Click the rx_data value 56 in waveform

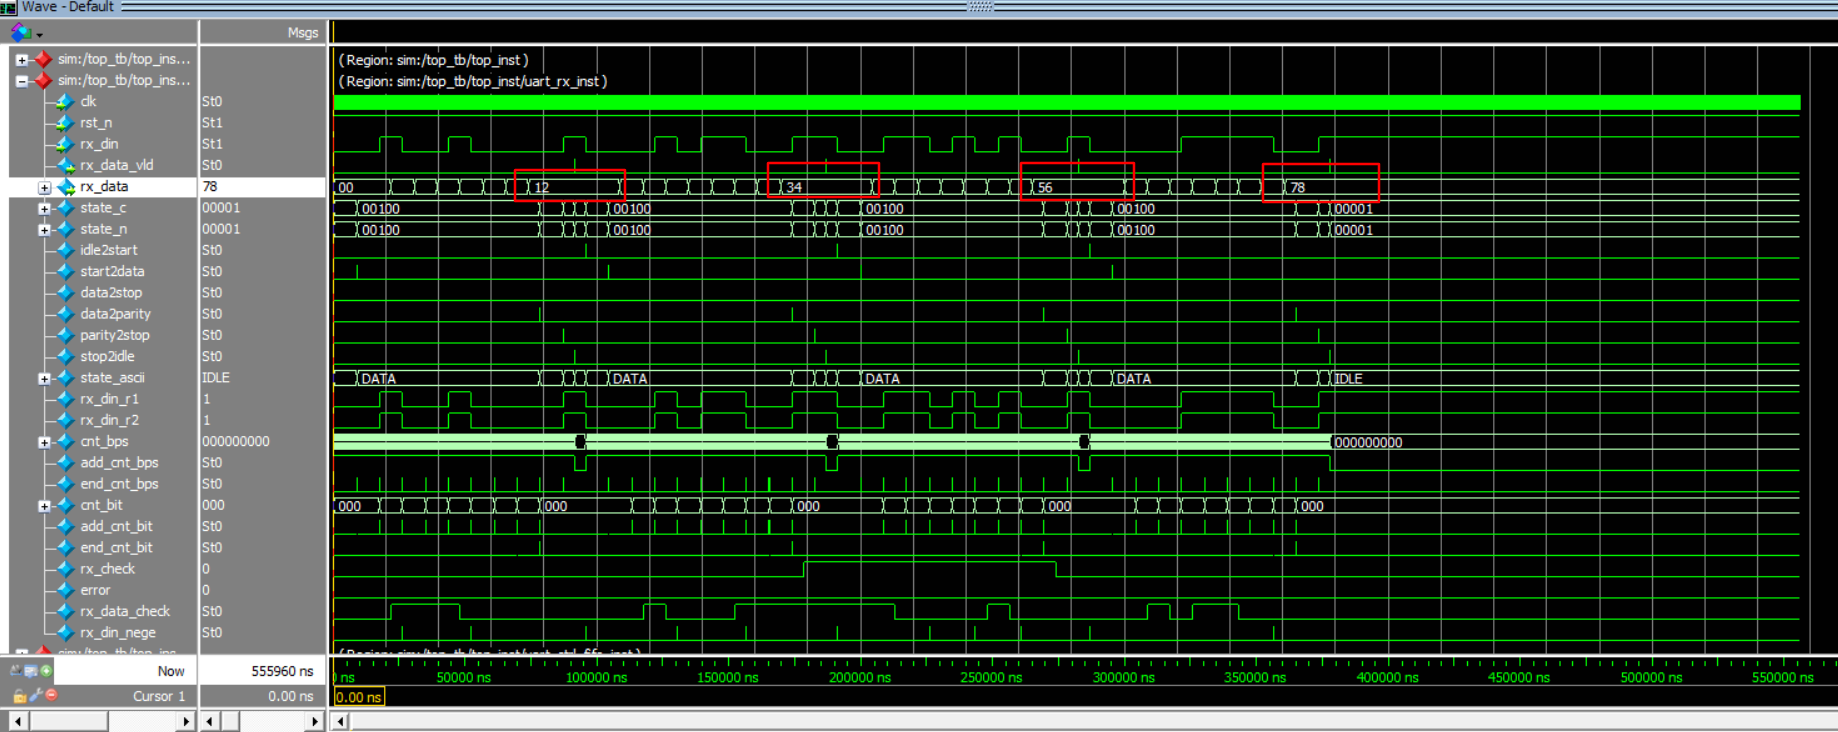1045,188
